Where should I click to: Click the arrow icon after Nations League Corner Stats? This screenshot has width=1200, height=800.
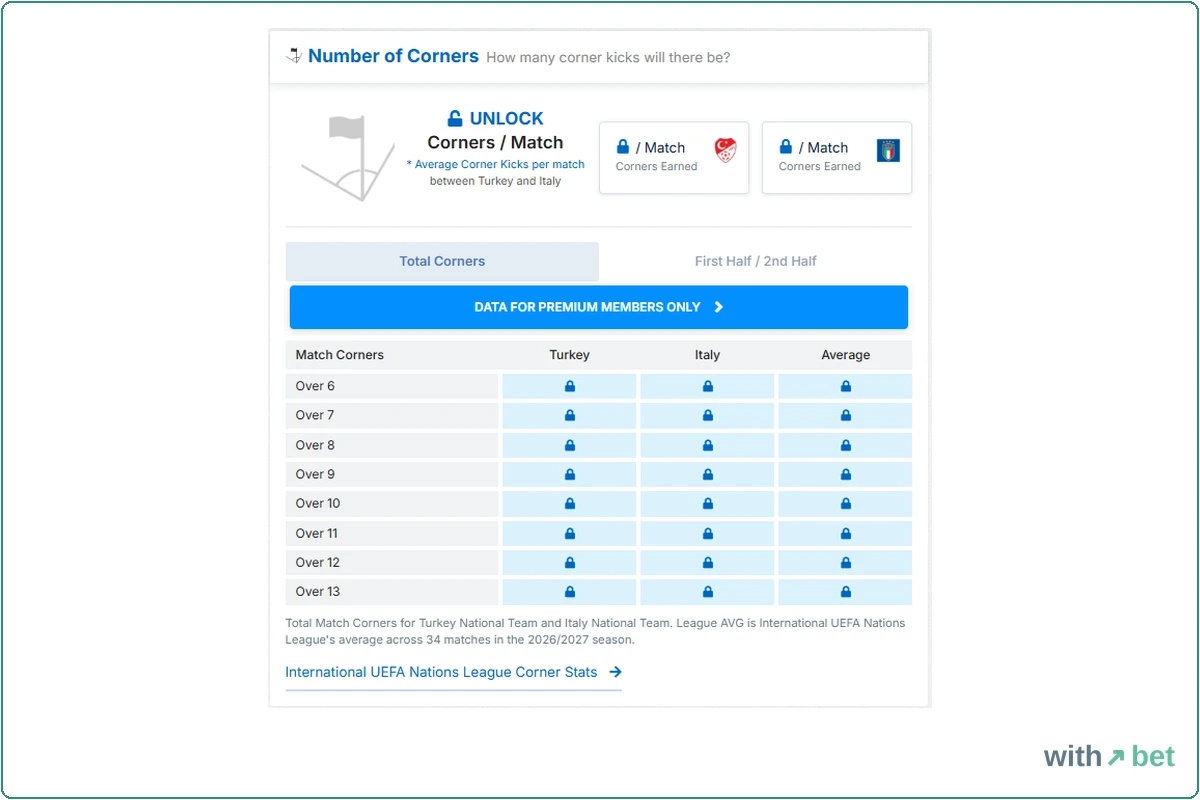point(615,672)
